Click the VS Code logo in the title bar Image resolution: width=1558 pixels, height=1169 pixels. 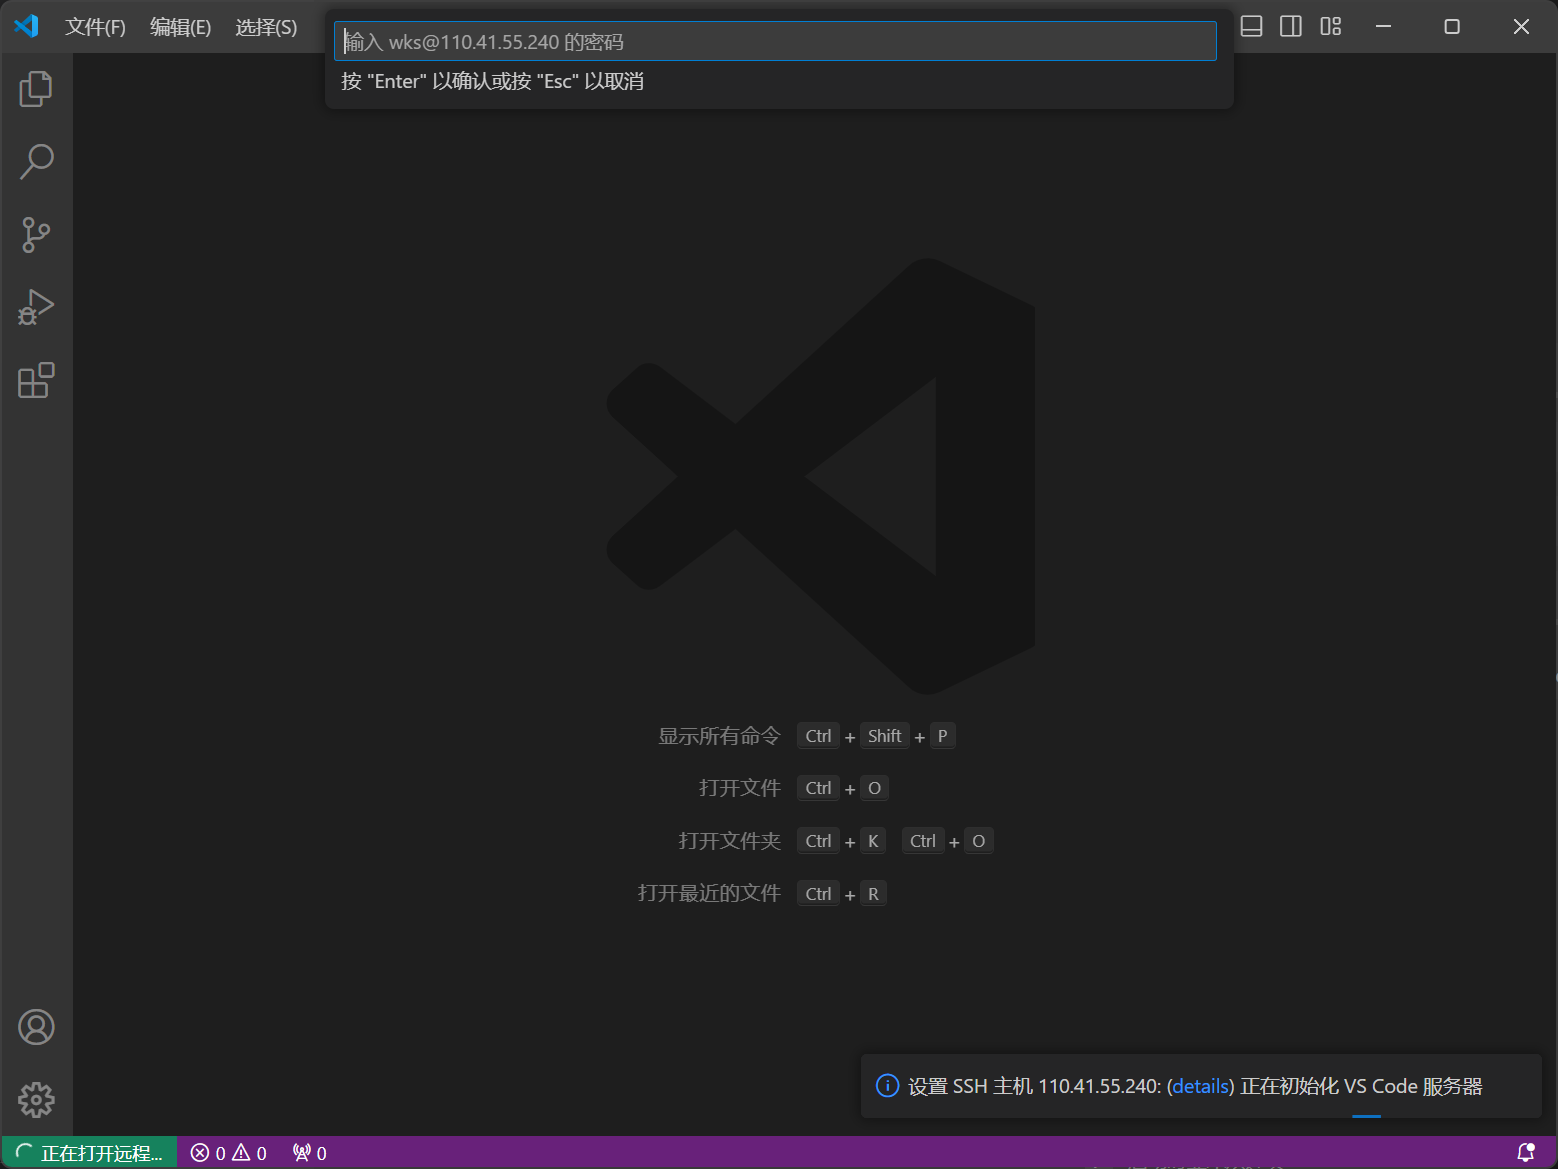25,27
